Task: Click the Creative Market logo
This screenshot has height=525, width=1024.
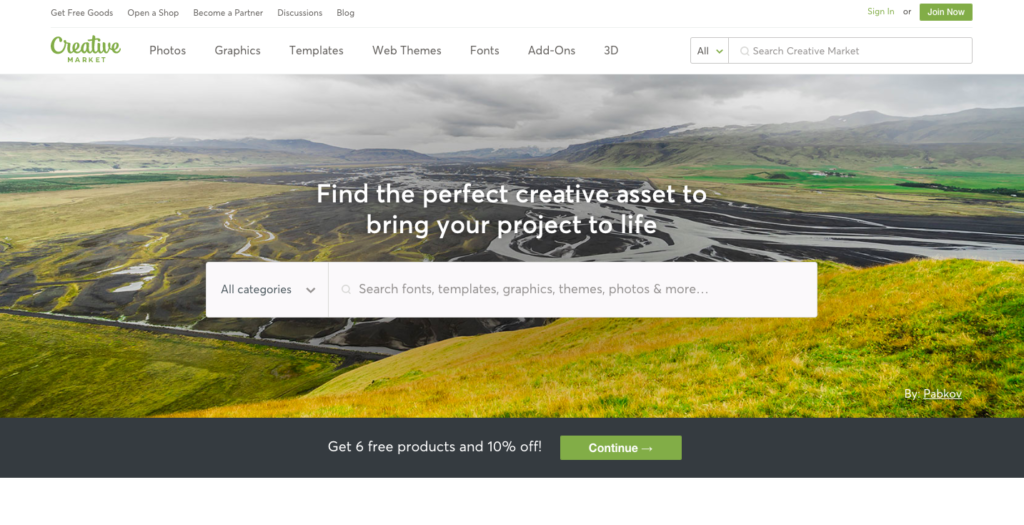Action: coord(86,49)
